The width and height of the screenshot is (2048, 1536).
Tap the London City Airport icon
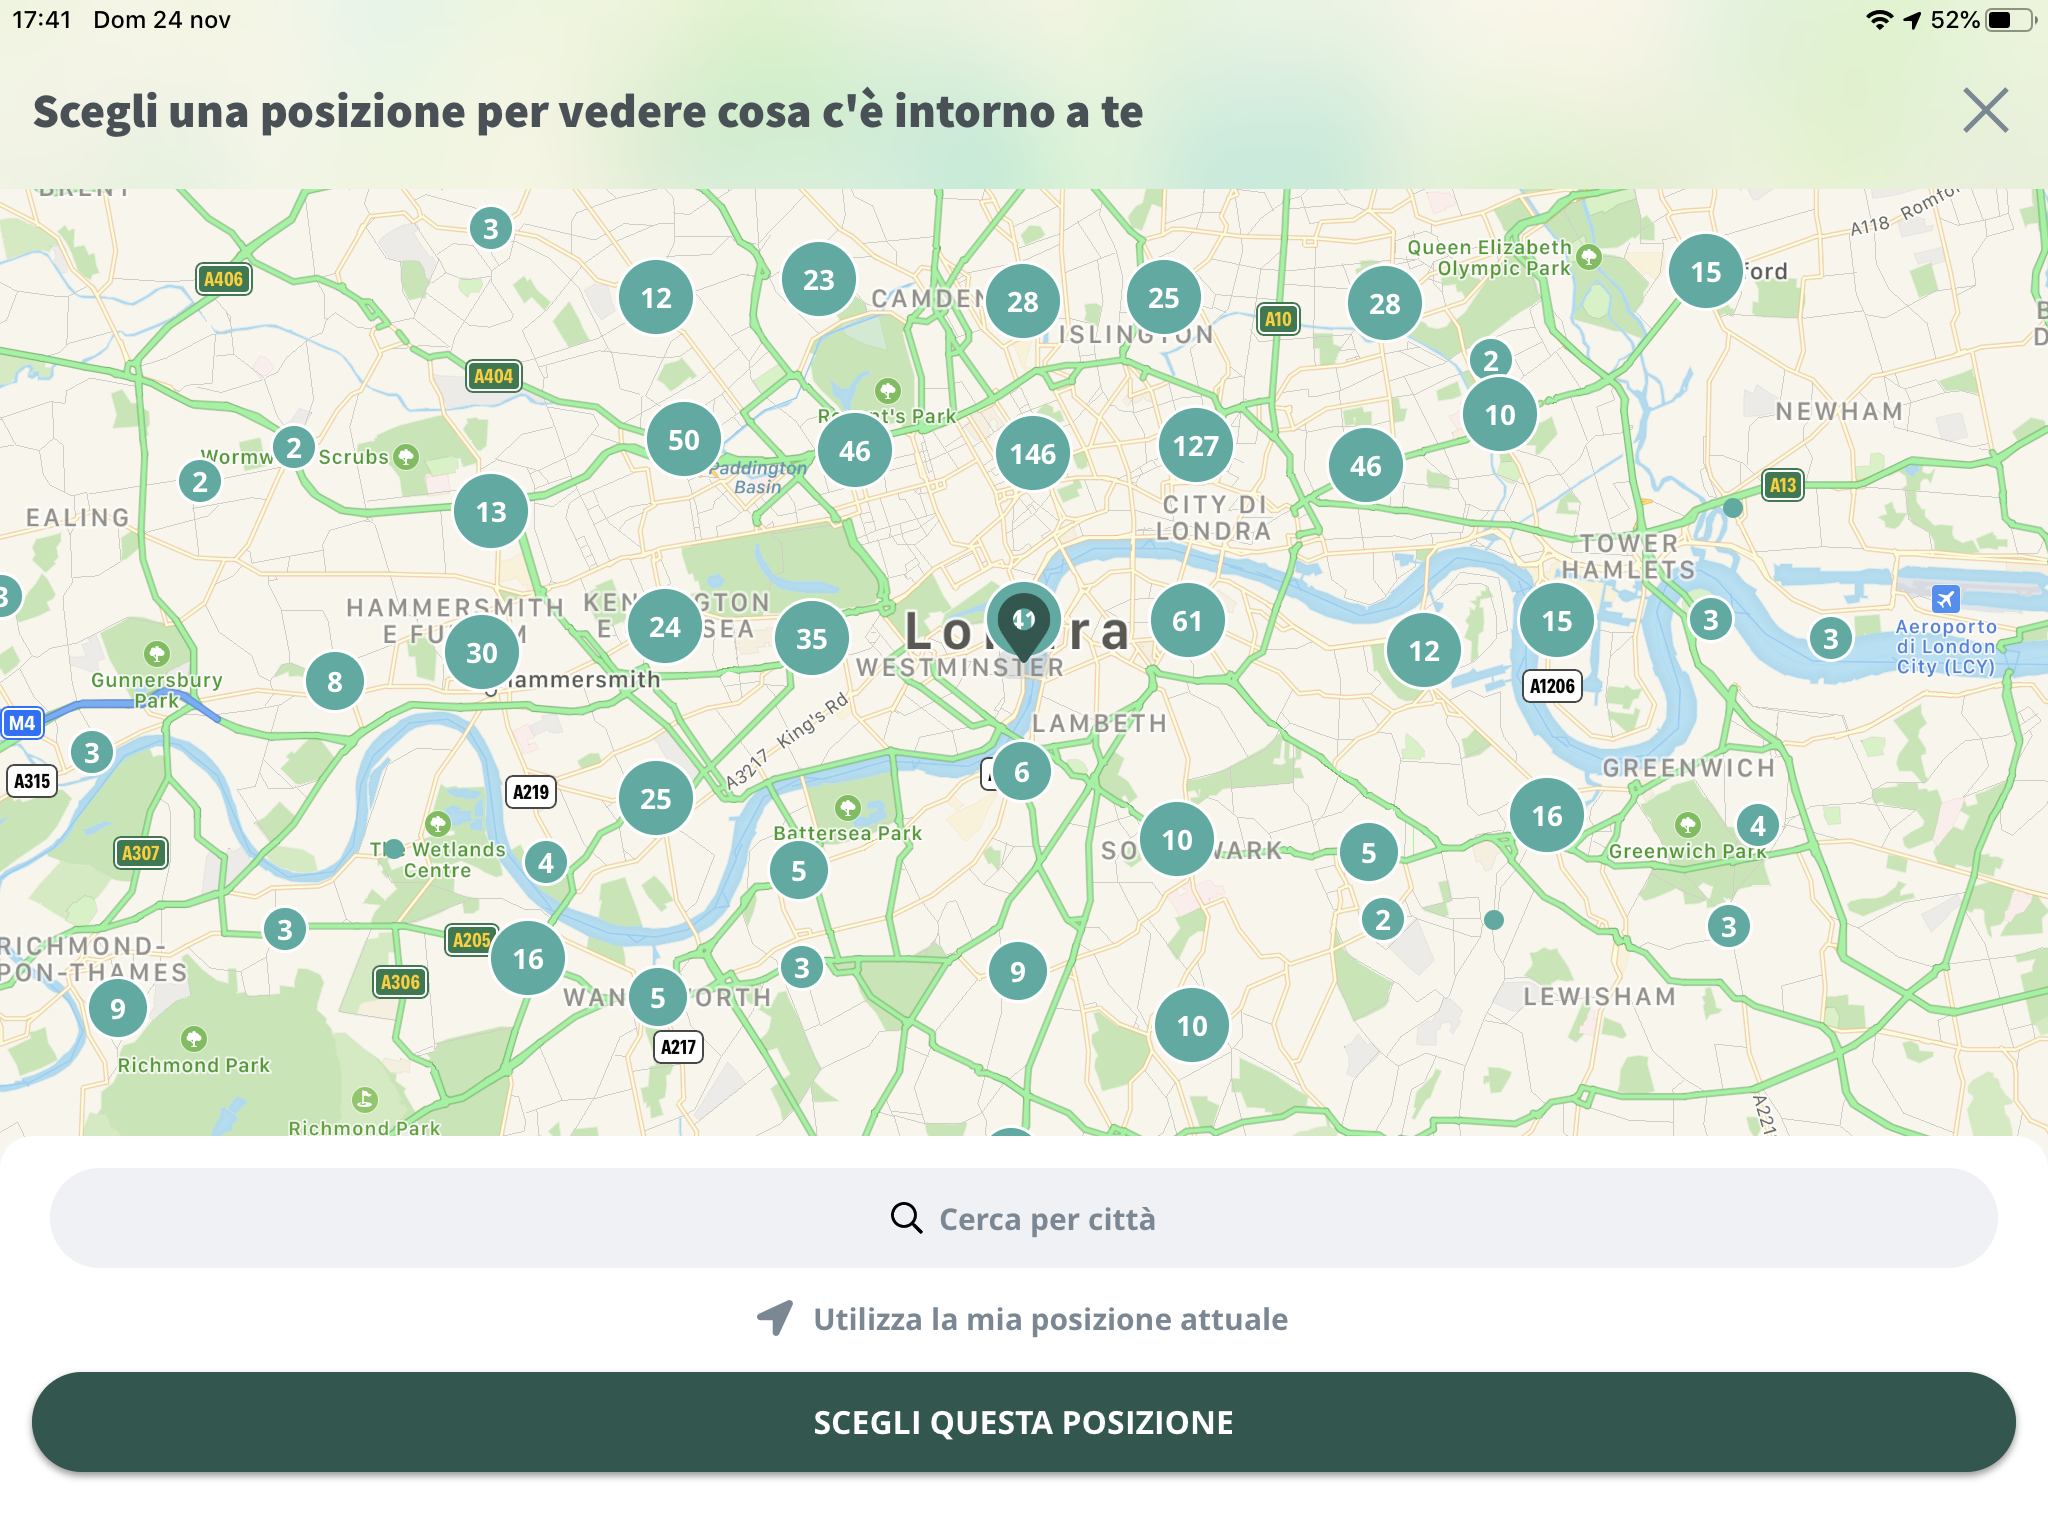click(1945, 599)
